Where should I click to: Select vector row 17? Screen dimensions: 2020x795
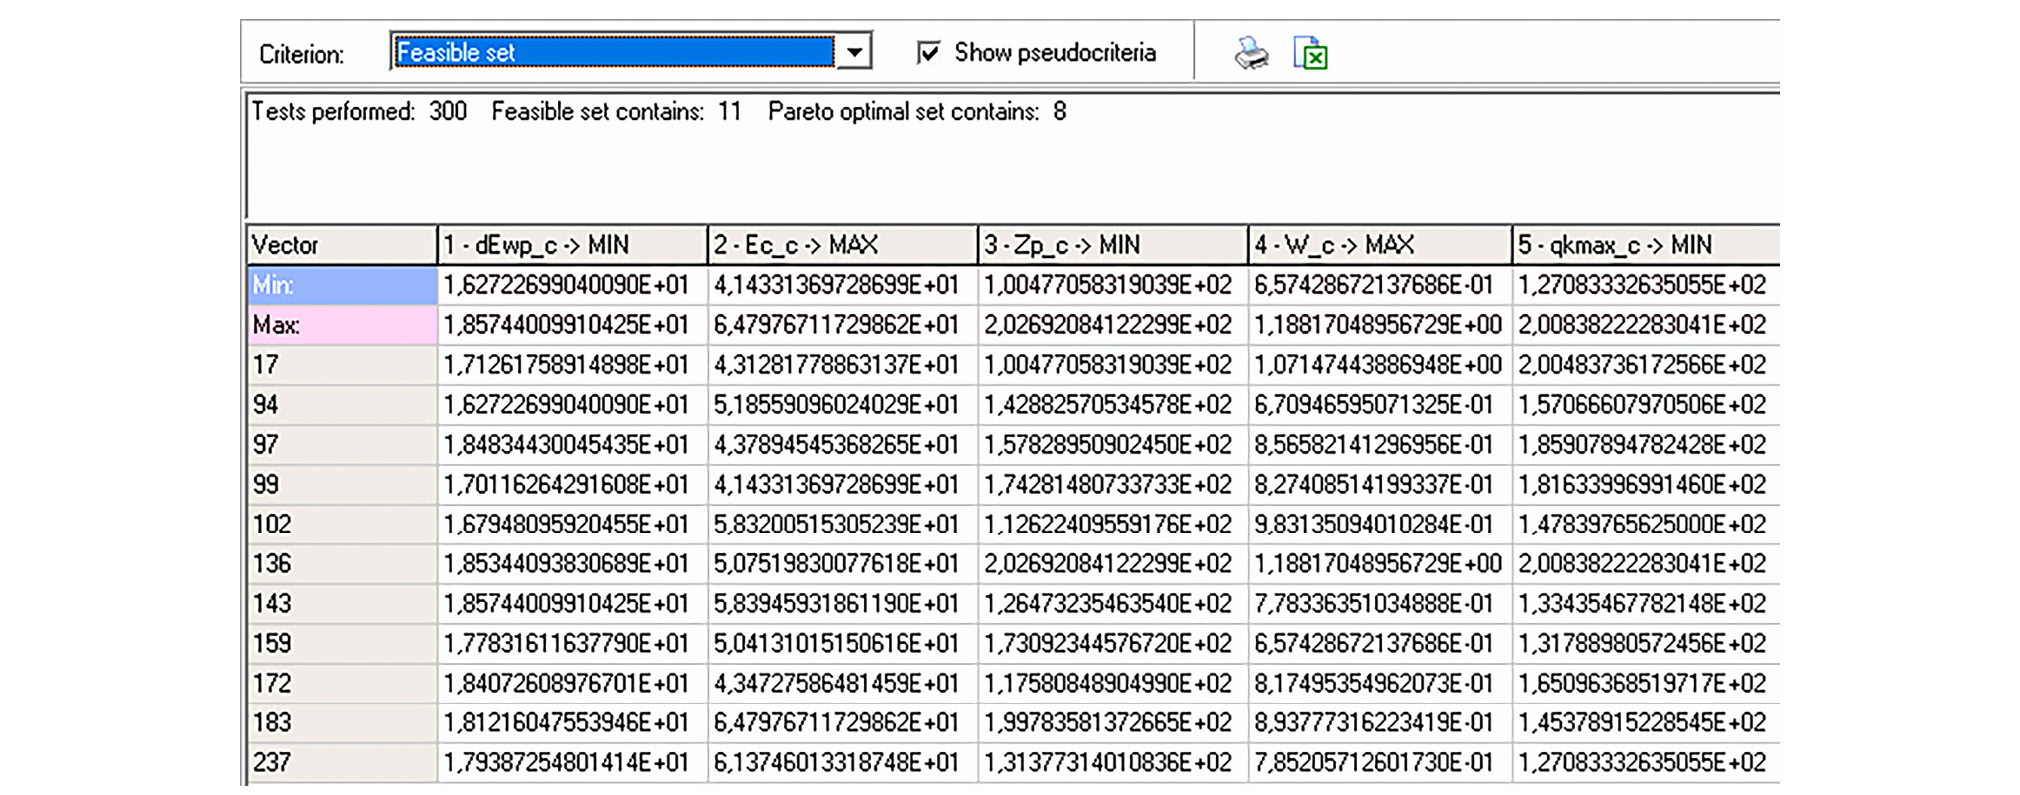[341, 365]
